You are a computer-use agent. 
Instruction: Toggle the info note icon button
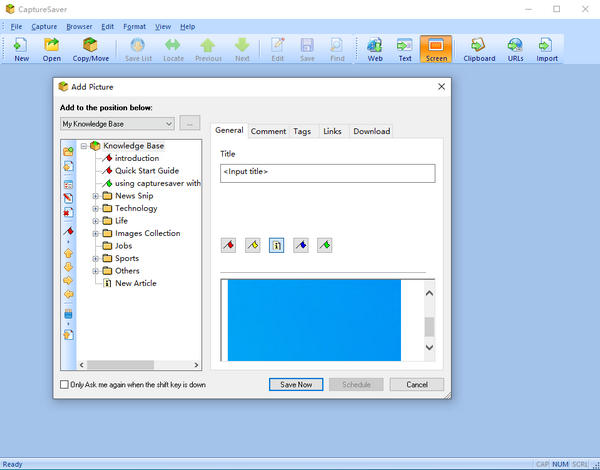click(x=277, y=245)
